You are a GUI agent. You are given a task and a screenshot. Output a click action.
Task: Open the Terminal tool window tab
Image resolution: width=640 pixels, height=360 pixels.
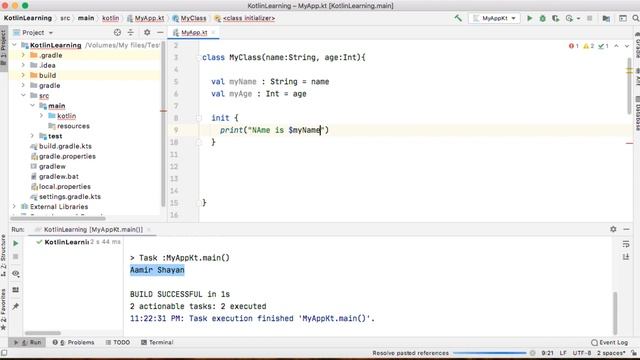[x=157, y=342]
